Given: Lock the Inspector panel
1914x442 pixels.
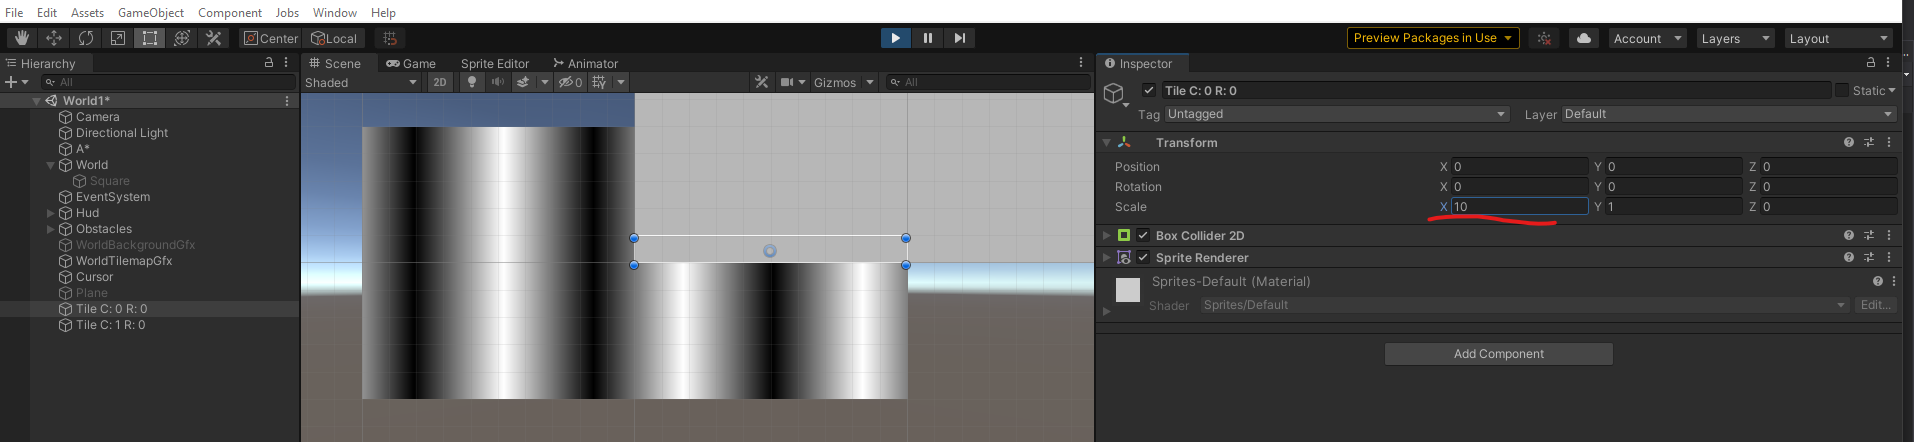Looking at the screenshot, I should (x=1871, y=62).
